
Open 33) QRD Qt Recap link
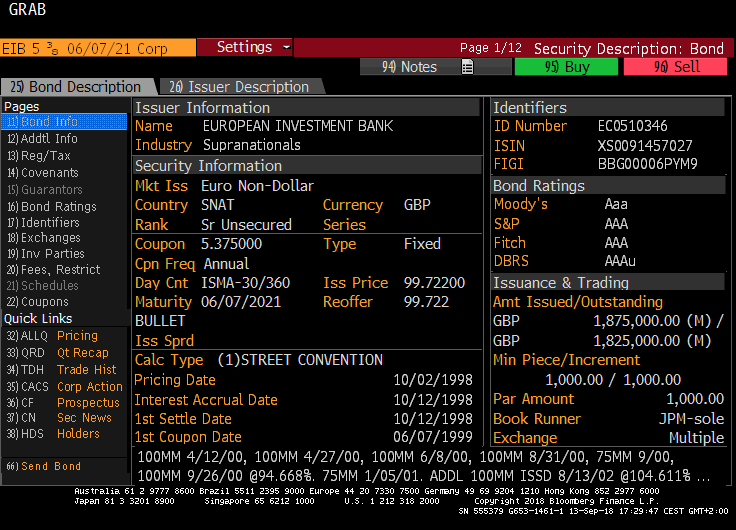tap(57, 353)
